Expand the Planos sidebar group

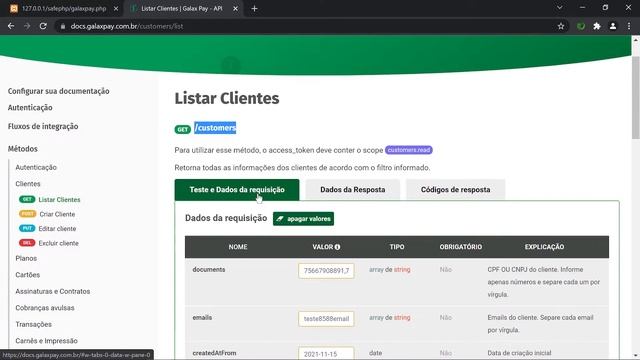coord(26,258)
